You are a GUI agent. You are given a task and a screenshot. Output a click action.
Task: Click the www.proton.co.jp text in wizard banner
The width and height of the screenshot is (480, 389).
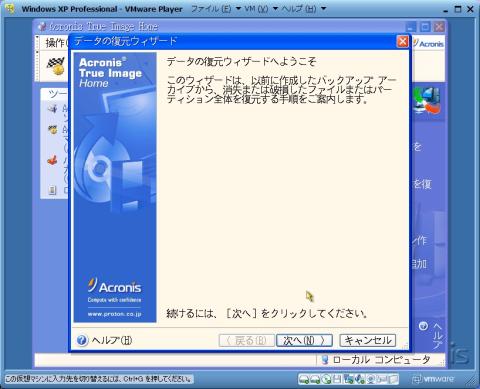pos(115,314)
